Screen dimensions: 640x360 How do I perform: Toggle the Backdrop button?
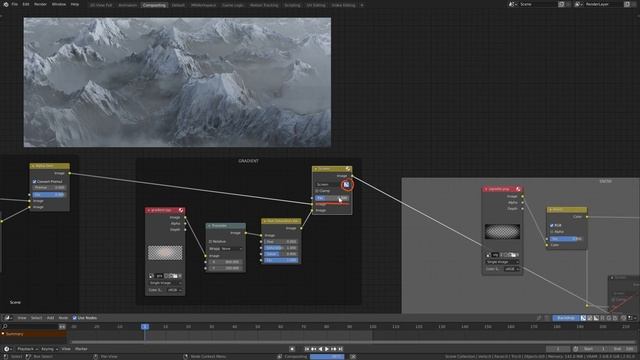(565, 318)
